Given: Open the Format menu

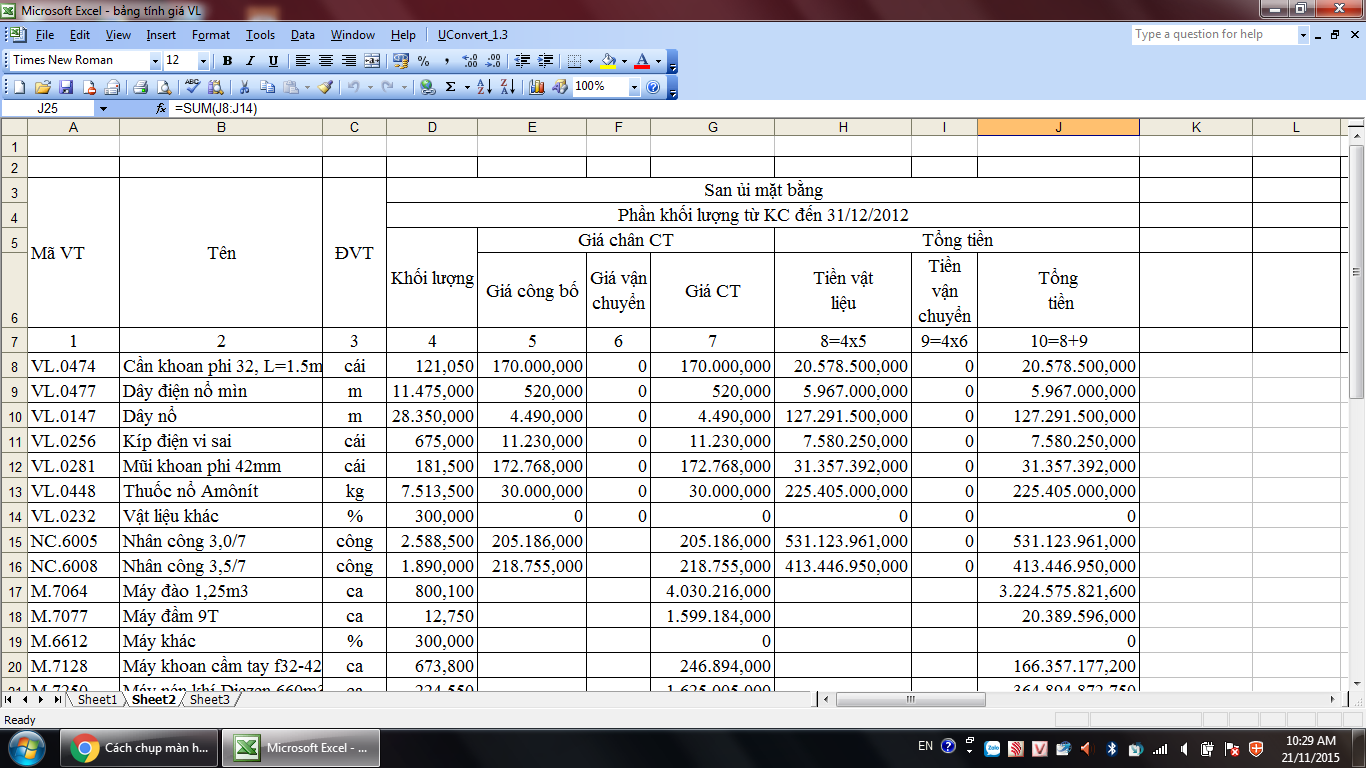Looking at the screenshot, I should pyautogui.click(x=211, y=35).
